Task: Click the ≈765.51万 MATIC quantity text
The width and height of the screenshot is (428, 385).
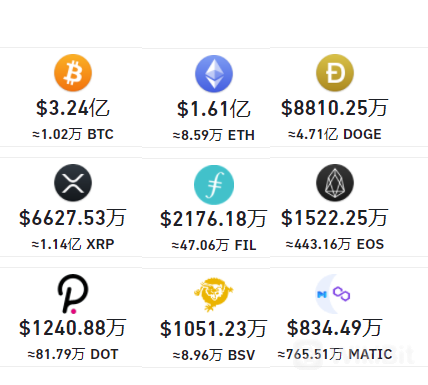Action: 335,354
